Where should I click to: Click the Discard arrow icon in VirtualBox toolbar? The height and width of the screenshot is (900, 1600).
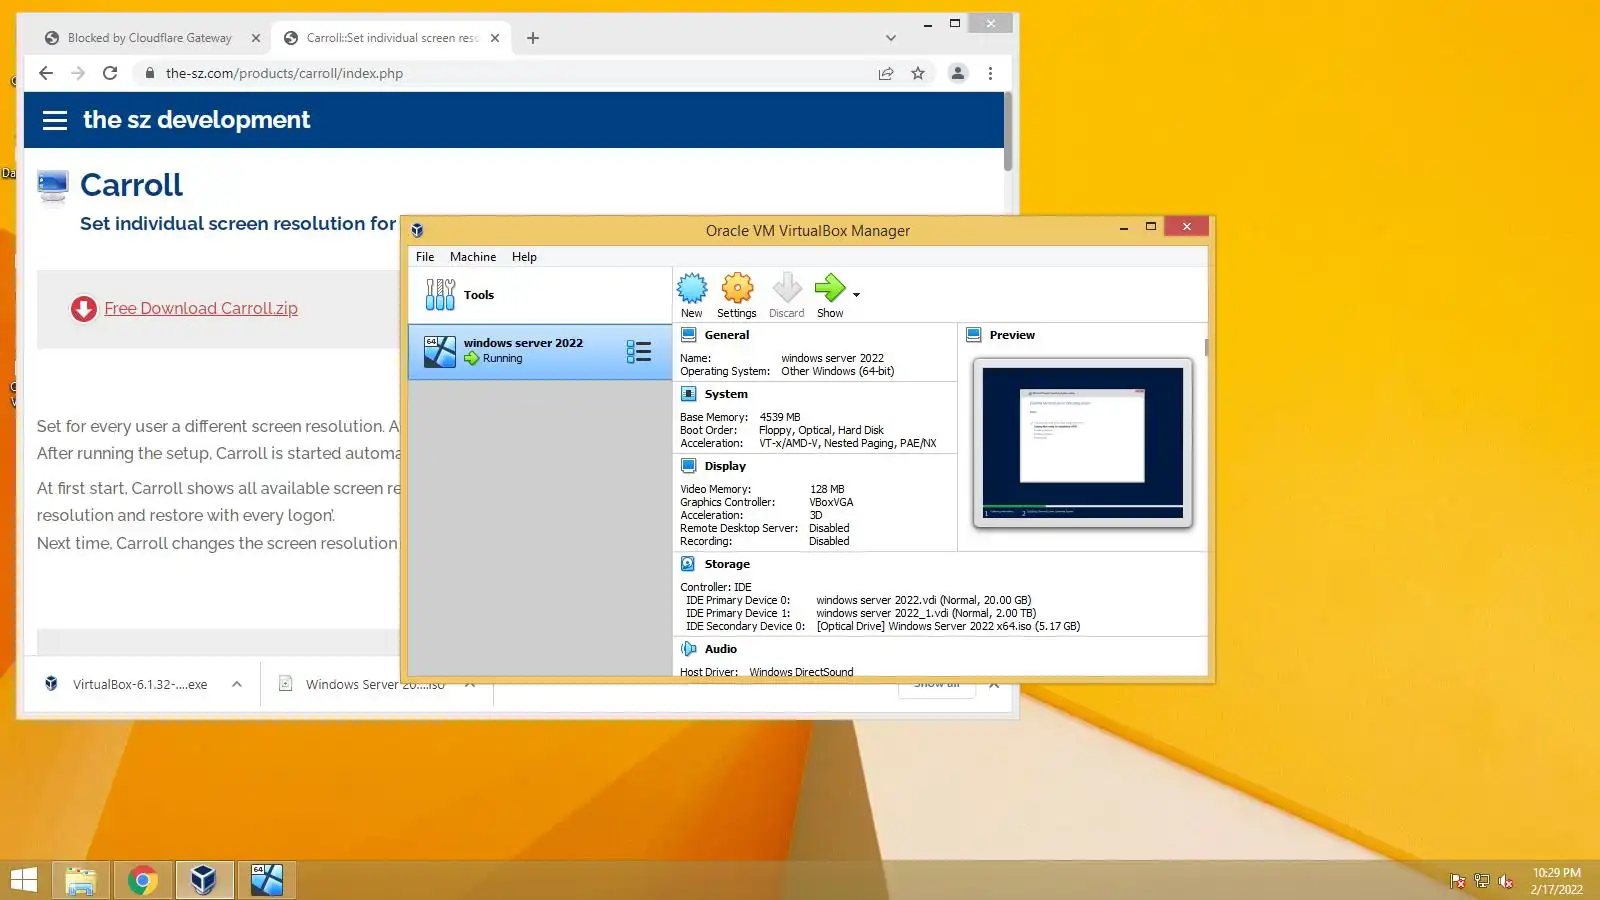787,289
